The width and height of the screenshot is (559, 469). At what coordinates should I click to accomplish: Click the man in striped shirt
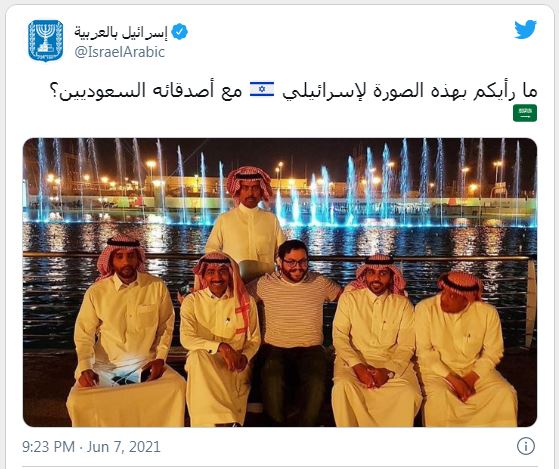(294, 331)
